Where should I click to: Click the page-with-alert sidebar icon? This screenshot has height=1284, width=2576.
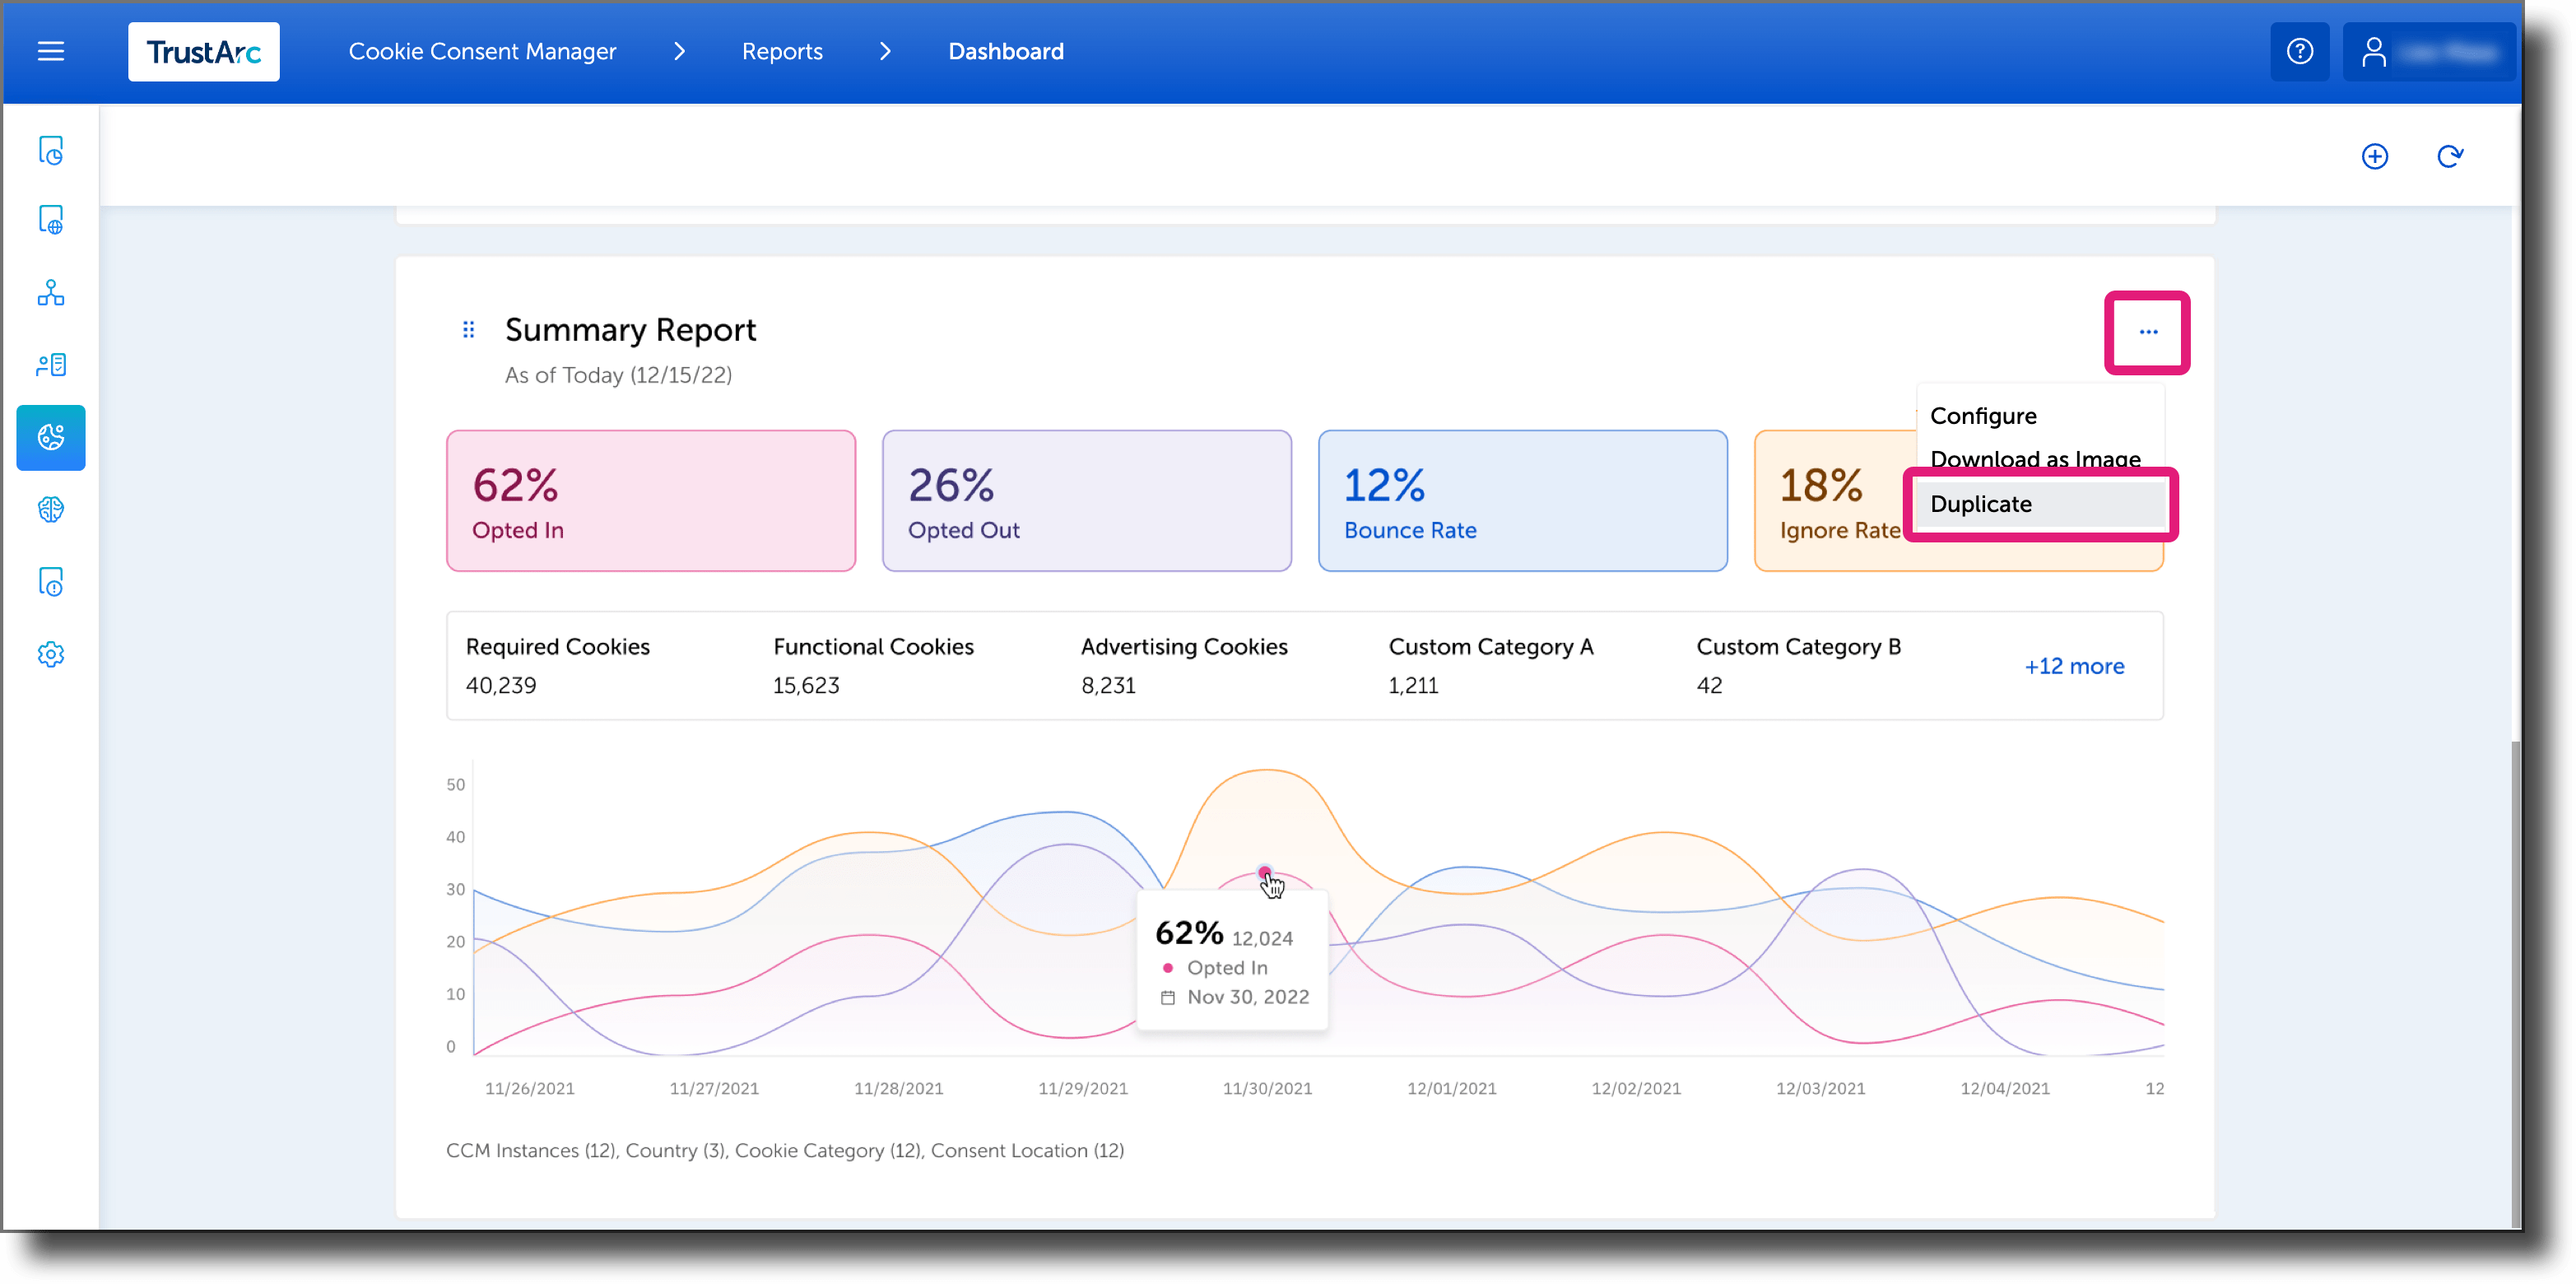tap(50, 581)
